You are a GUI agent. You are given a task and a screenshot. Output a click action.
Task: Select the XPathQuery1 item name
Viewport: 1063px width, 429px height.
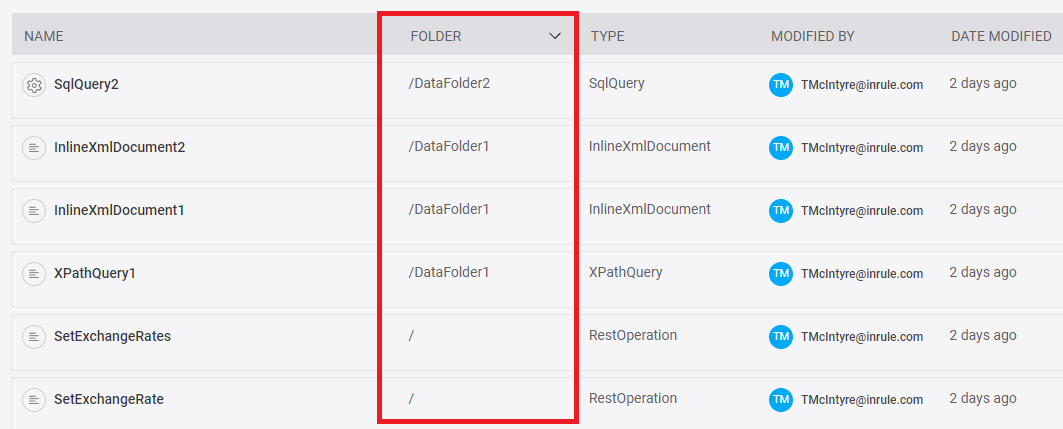pyautogui.click(x=95, y=274)
